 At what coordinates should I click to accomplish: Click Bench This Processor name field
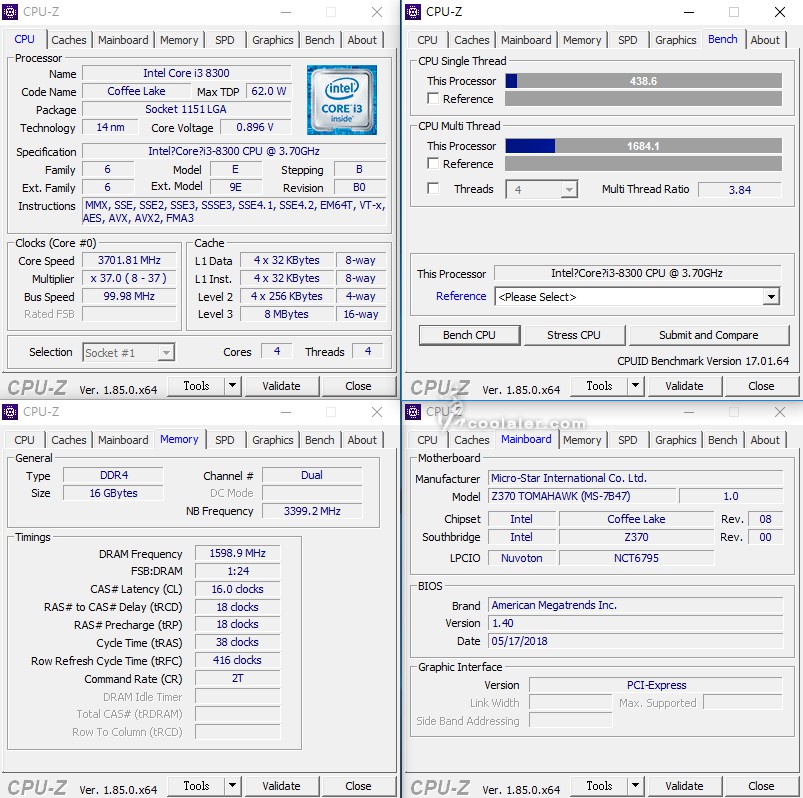[637, 273]
